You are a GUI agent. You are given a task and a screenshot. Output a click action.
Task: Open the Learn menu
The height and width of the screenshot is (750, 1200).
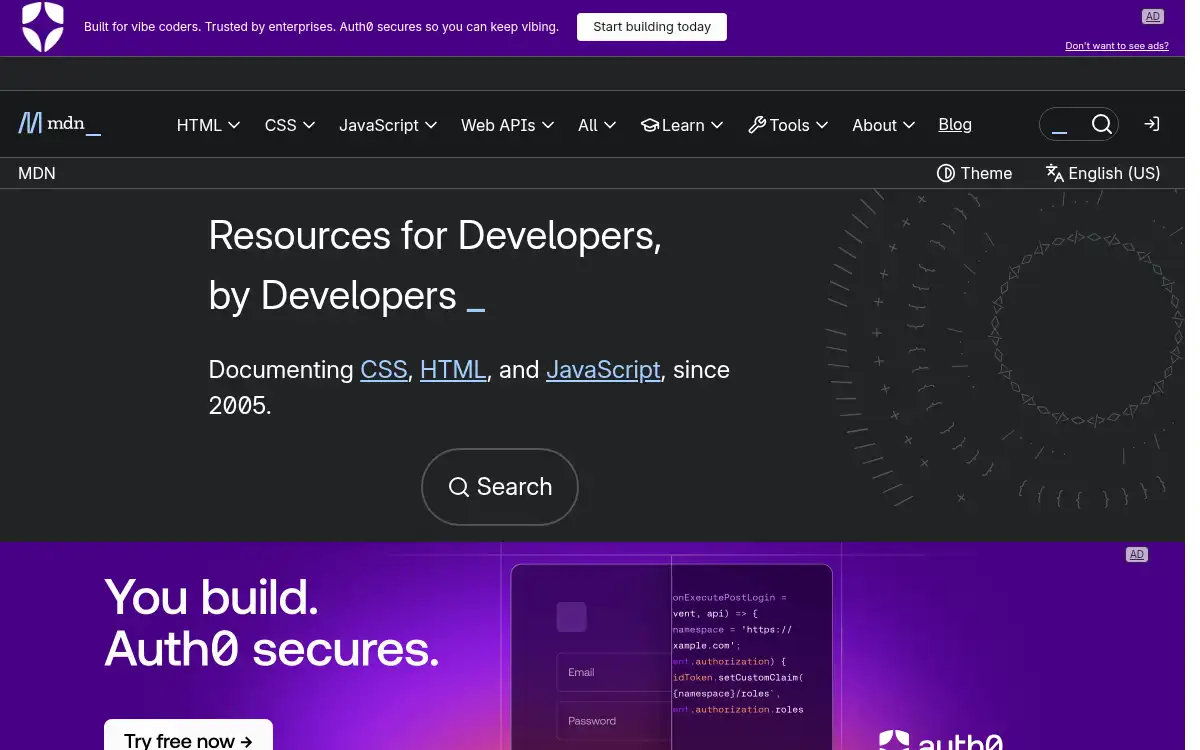[x=681, y=125]
